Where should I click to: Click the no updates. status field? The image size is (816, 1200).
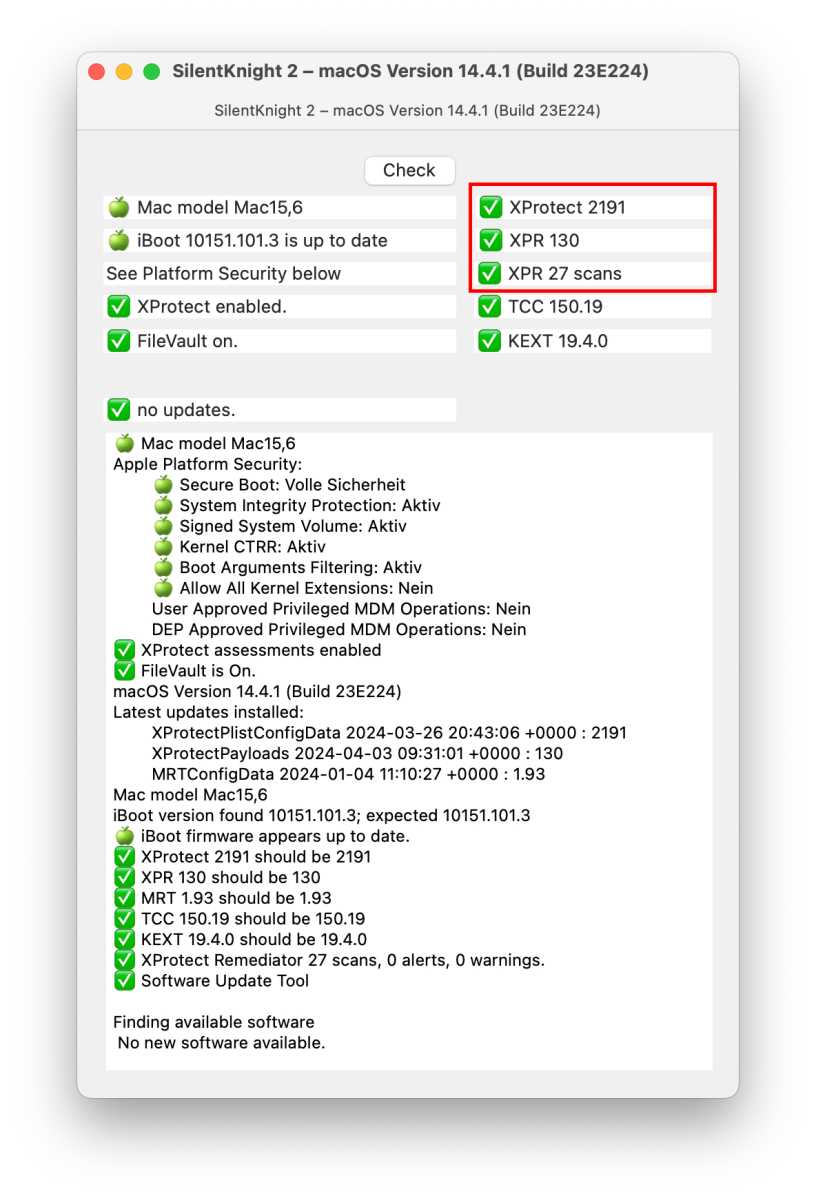tap(280, 410)
